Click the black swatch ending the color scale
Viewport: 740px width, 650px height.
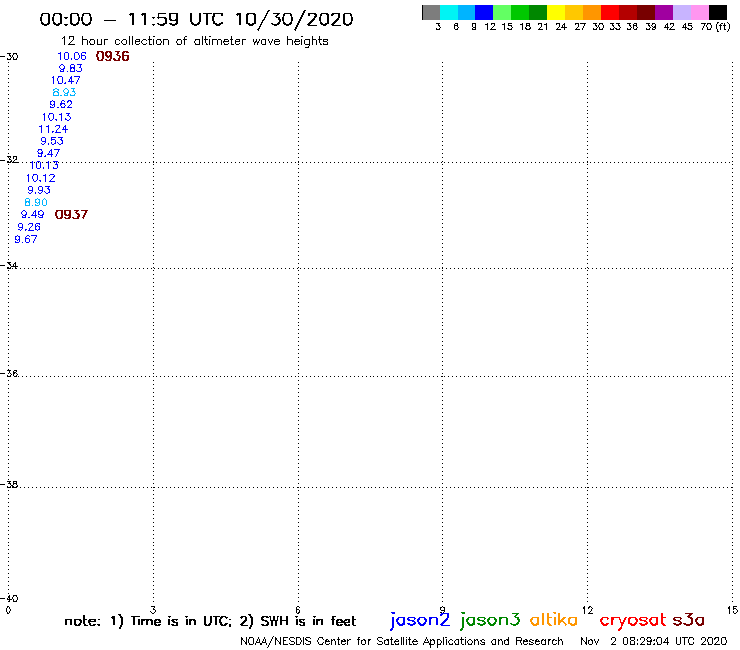717,12
